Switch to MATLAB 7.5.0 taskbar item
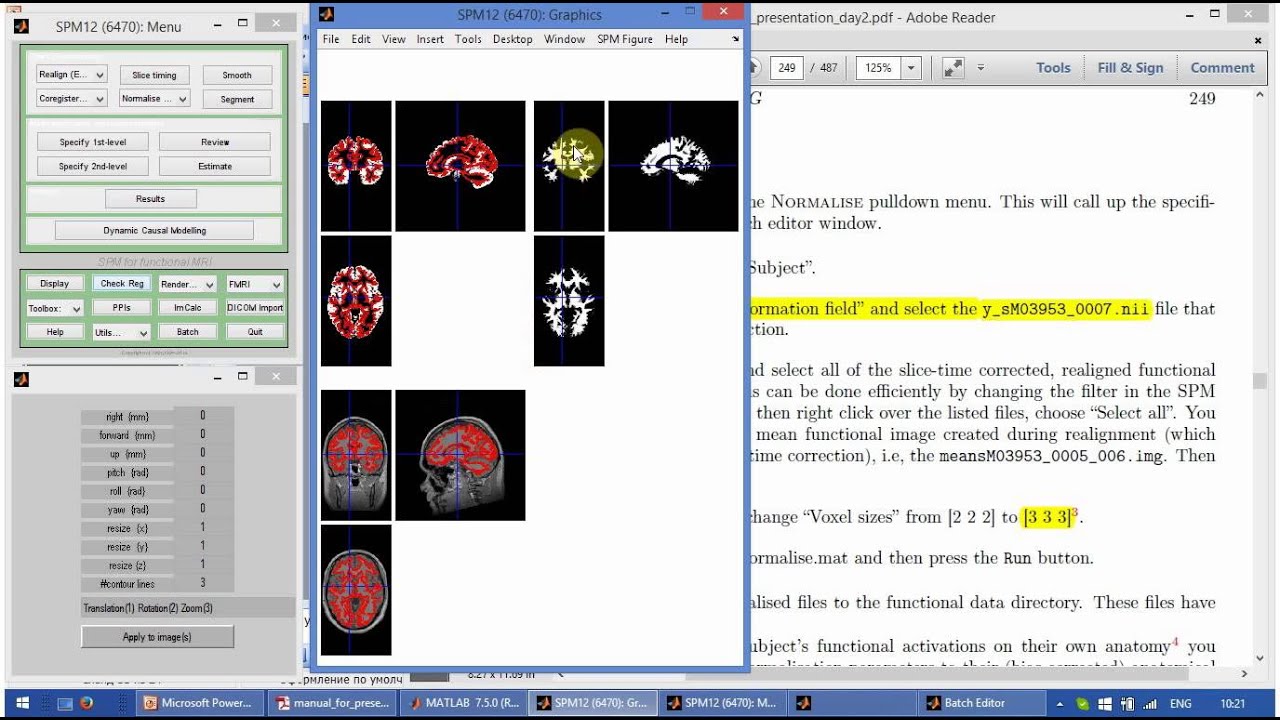 pyautogui.click(x=465, y=703)
